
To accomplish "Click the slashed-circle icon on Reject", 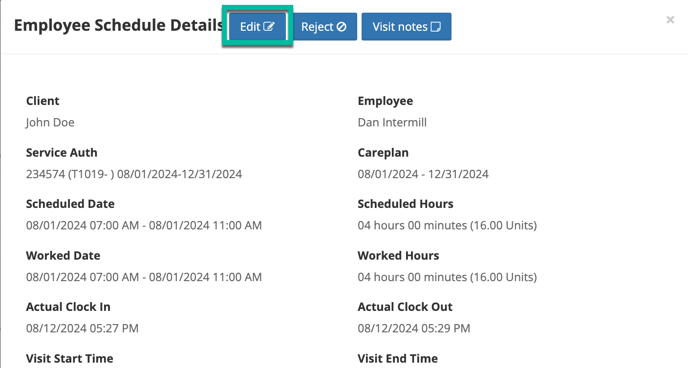I will pos(341,27).
